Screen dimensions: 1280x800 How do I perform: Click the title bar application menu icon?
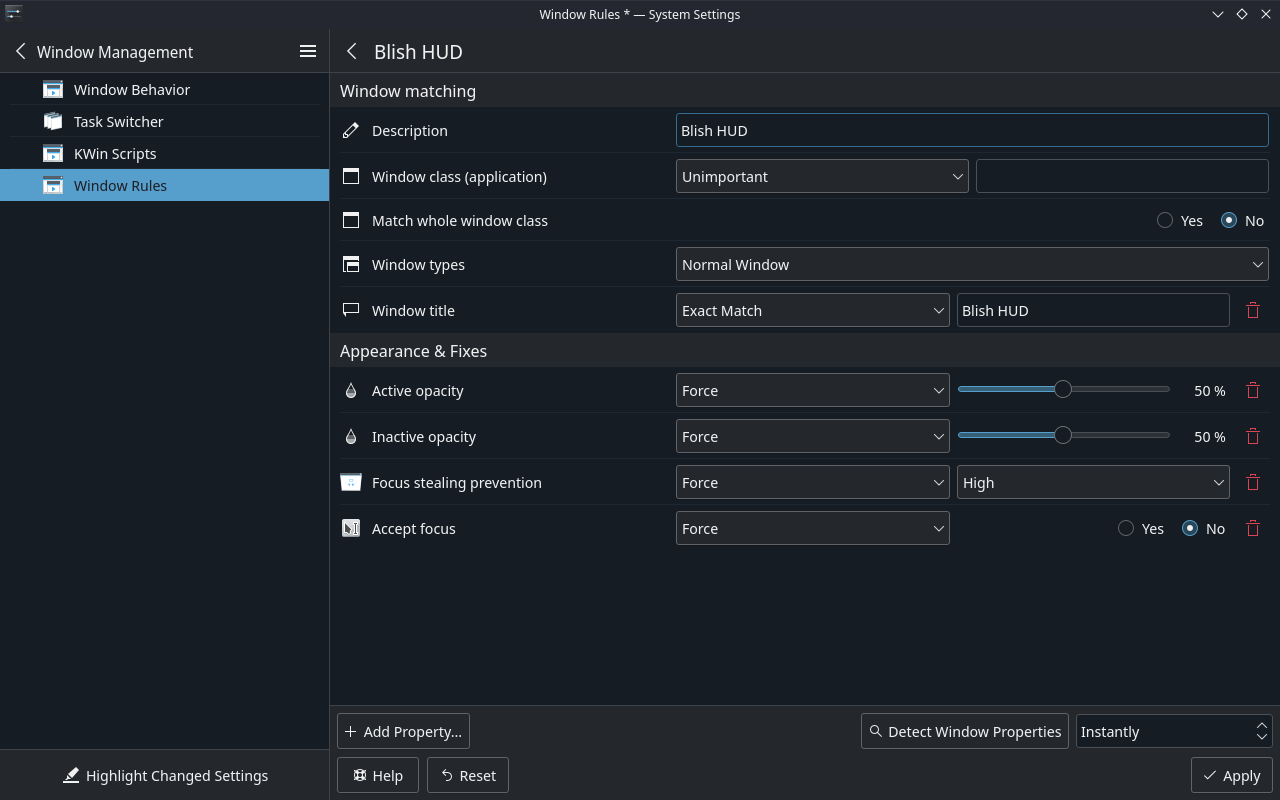tap(13, 13)
